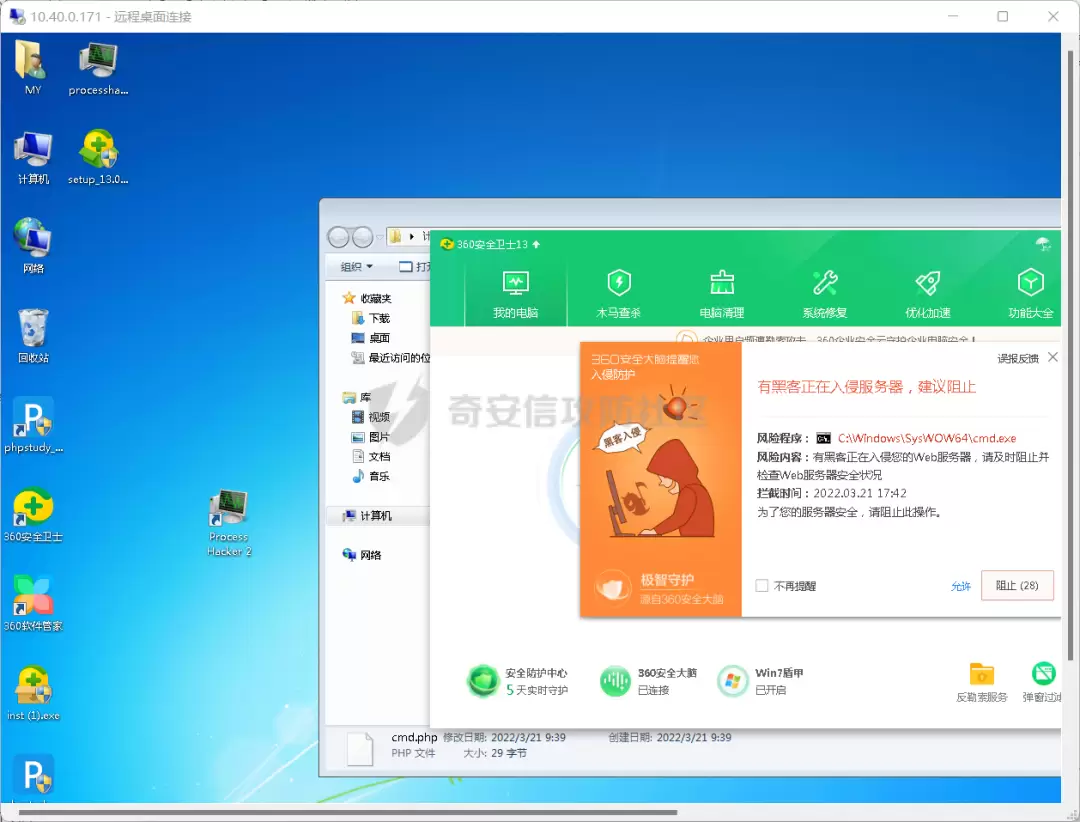Click the Explorer address bar folder icon
Viewport: 1080px width, 822px height.
pos(395,237)
